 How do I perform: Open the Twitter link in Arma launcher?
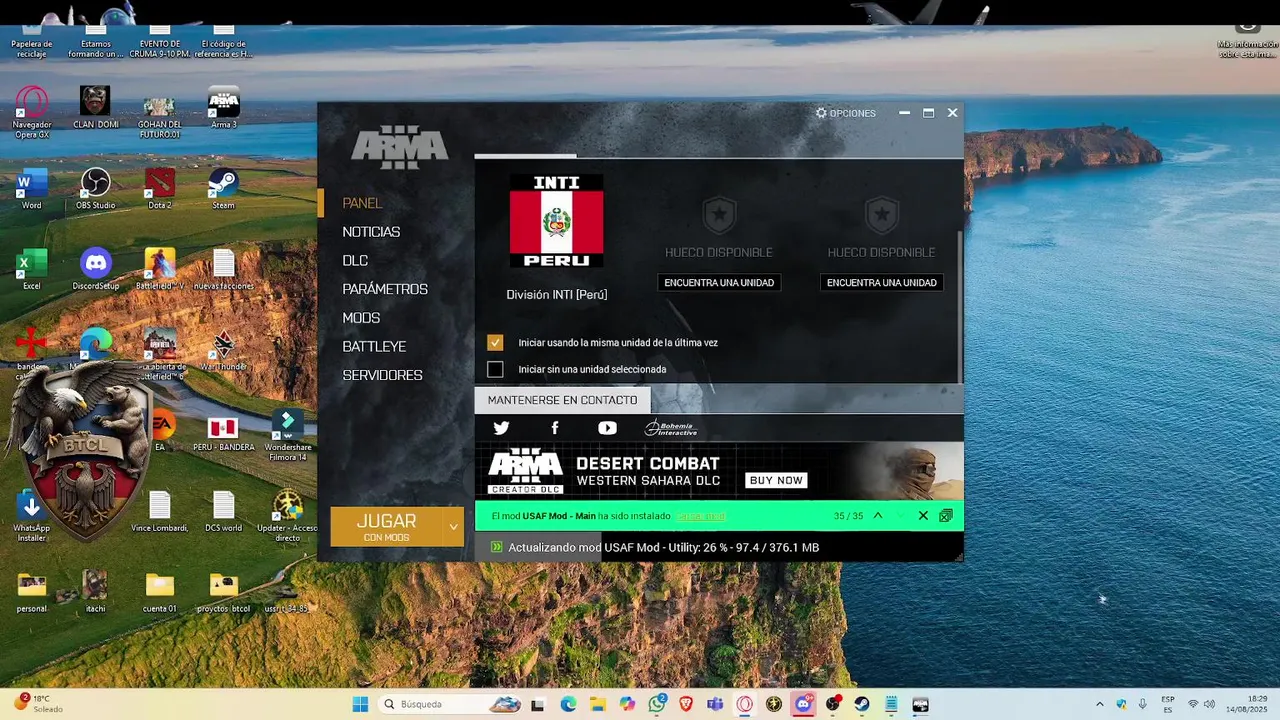(501, 428)
